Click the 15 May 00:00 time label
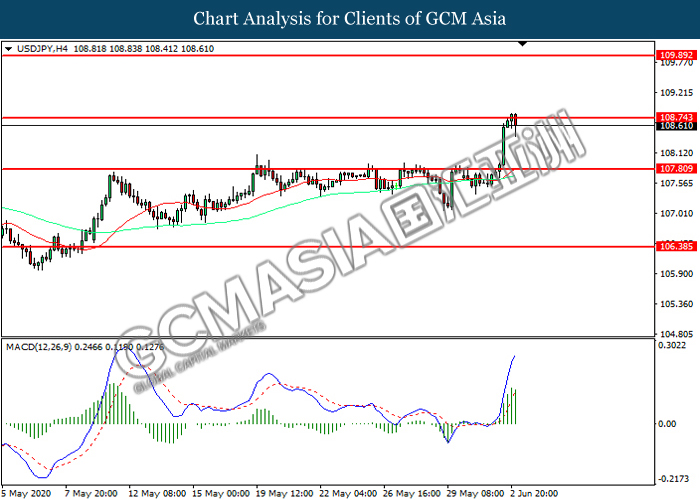Image resolution: width=700 pixels, height=500 pixels. pyautogui.click(x=221, y=493)
